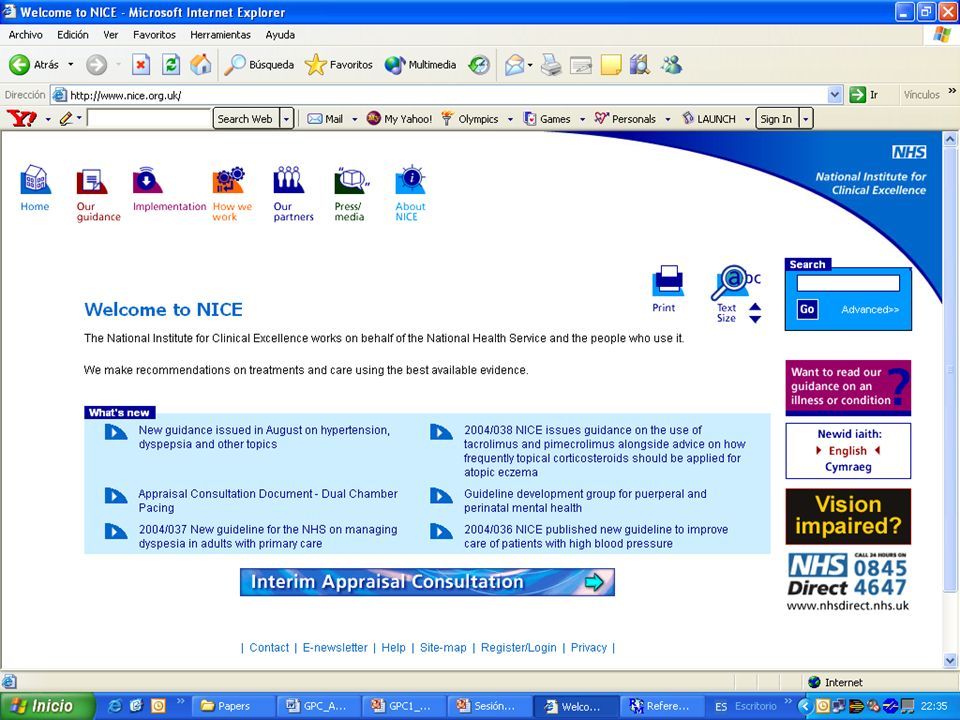Open the Implementation navigation icon
The height and width of the screenshot is (720, 960).
tap(147, 180)
